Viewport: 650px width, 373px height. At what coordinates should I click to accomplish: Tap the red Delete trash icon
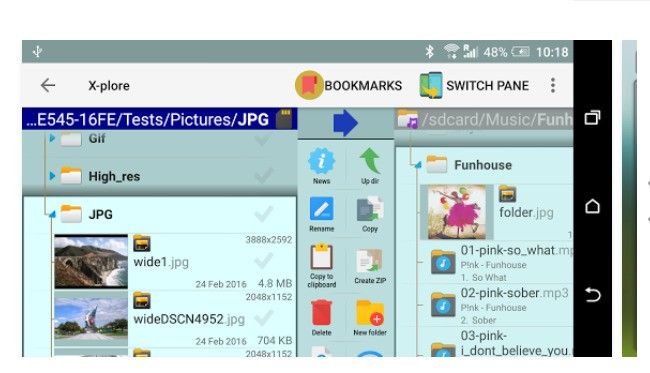pyautogui.click(x=321, y=313)
